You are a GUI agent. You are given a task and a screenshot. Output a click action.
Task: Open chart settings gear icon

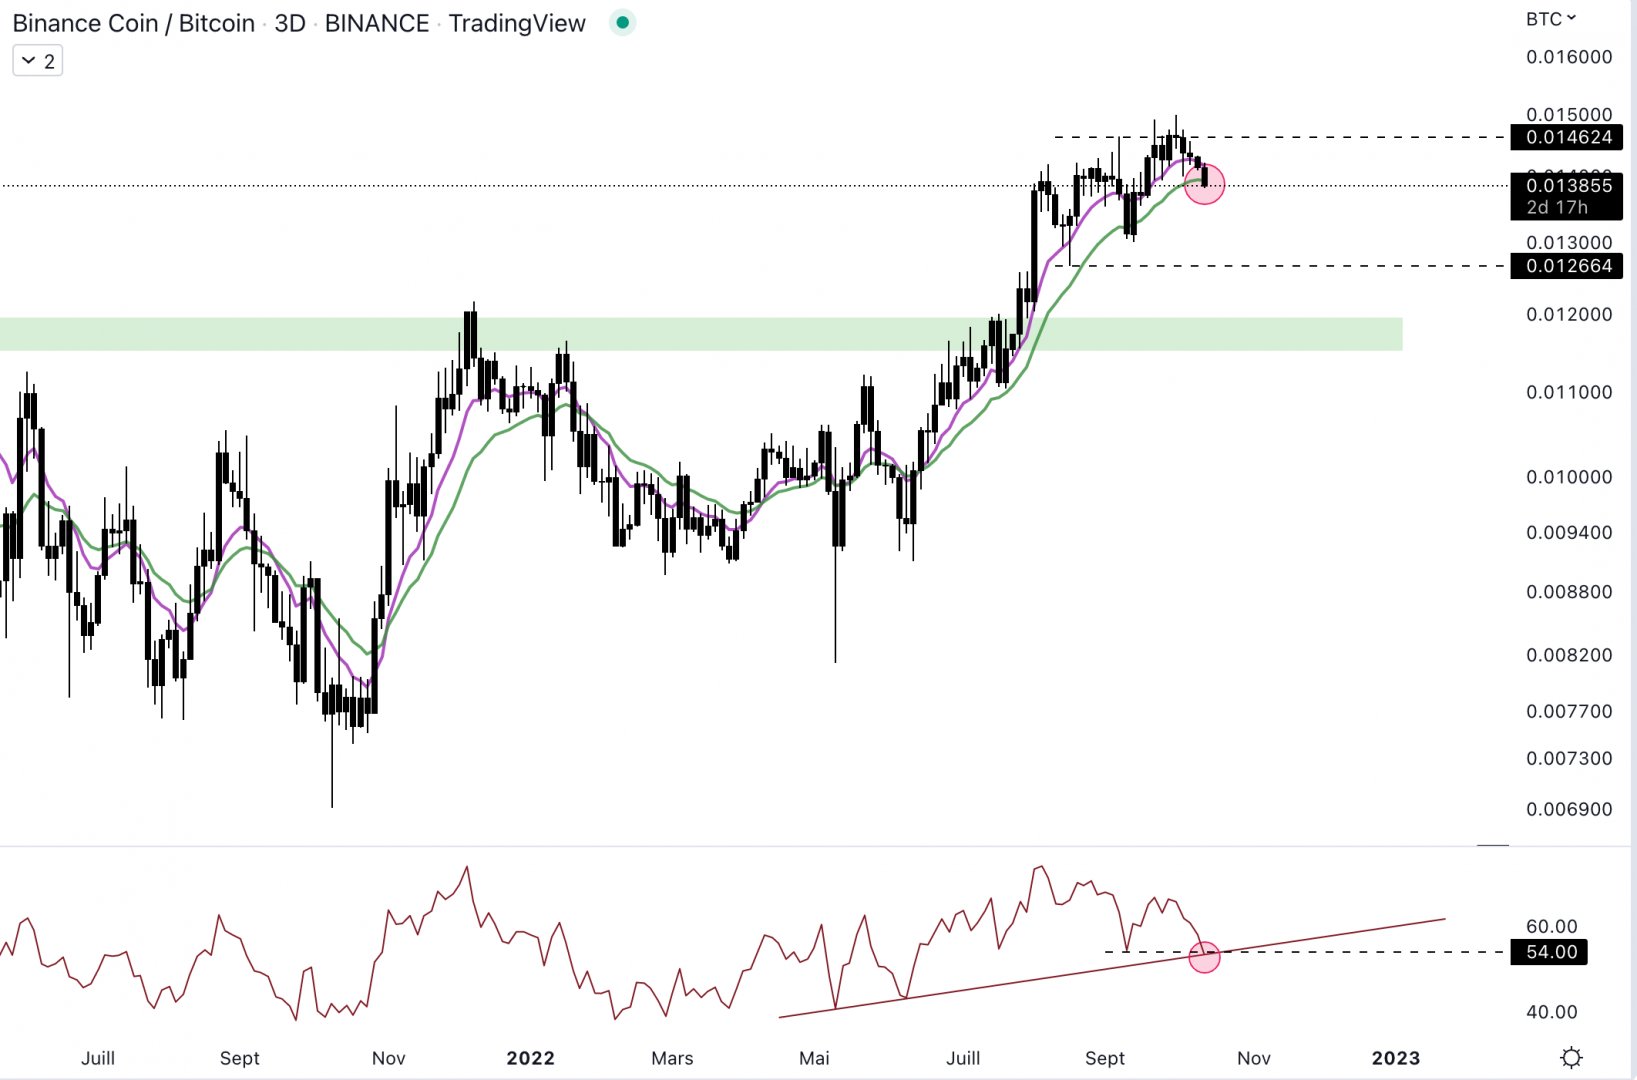[1571, 1057]
